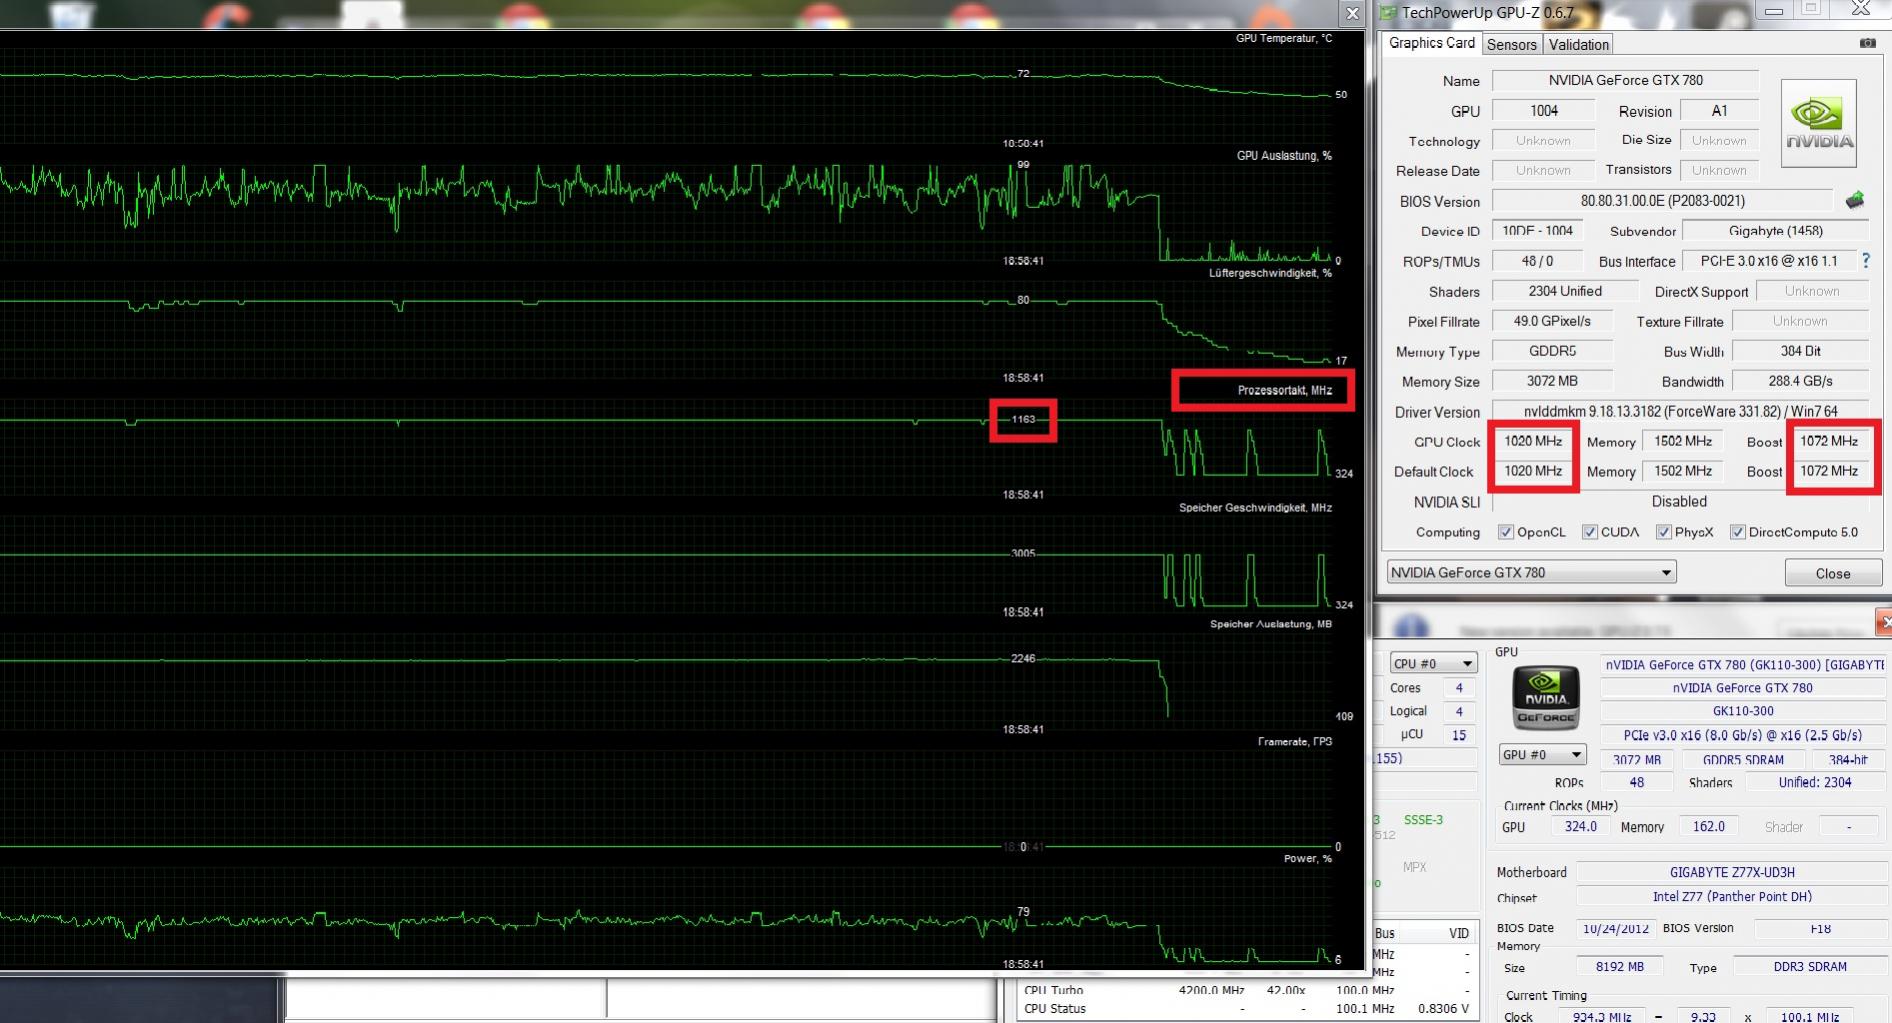Select the Default Clock 1020 MHz field
Screen dimensions: 1892x1023
(1533, 471)
